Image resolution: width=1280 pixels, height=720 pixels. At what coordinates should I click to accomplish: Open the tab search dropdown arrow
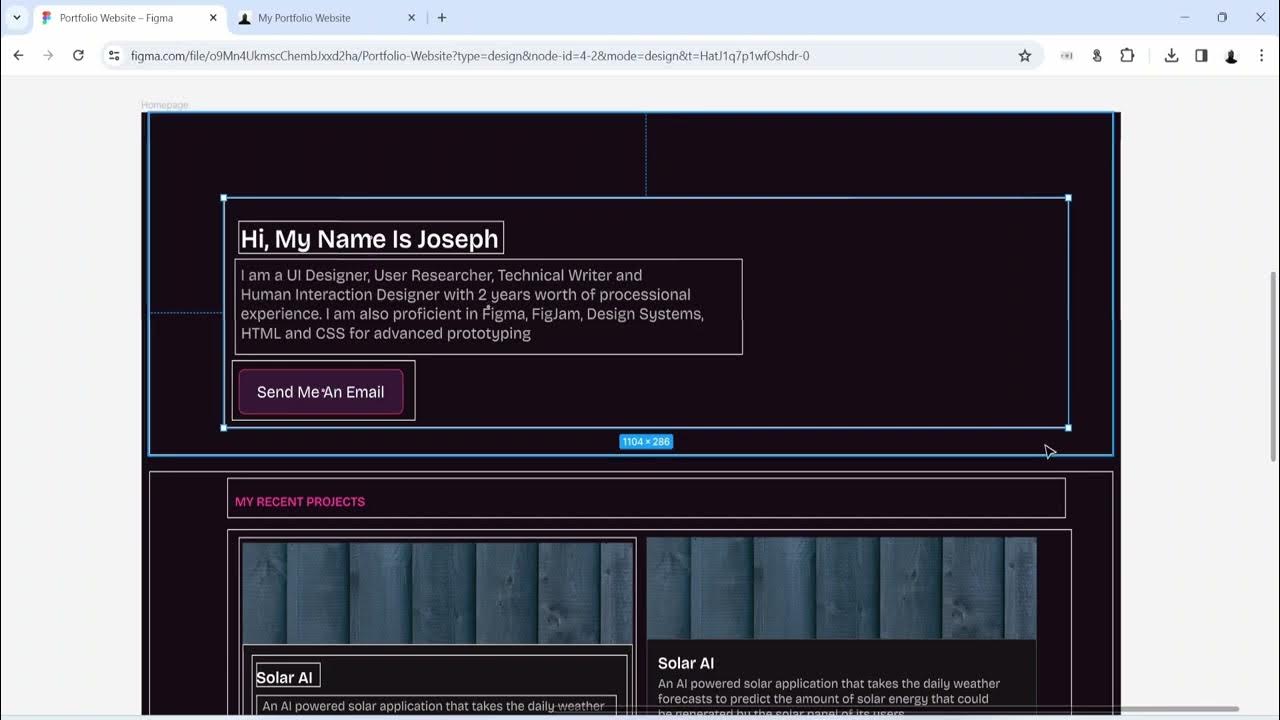pyautogui.click(x=17, y=18)
